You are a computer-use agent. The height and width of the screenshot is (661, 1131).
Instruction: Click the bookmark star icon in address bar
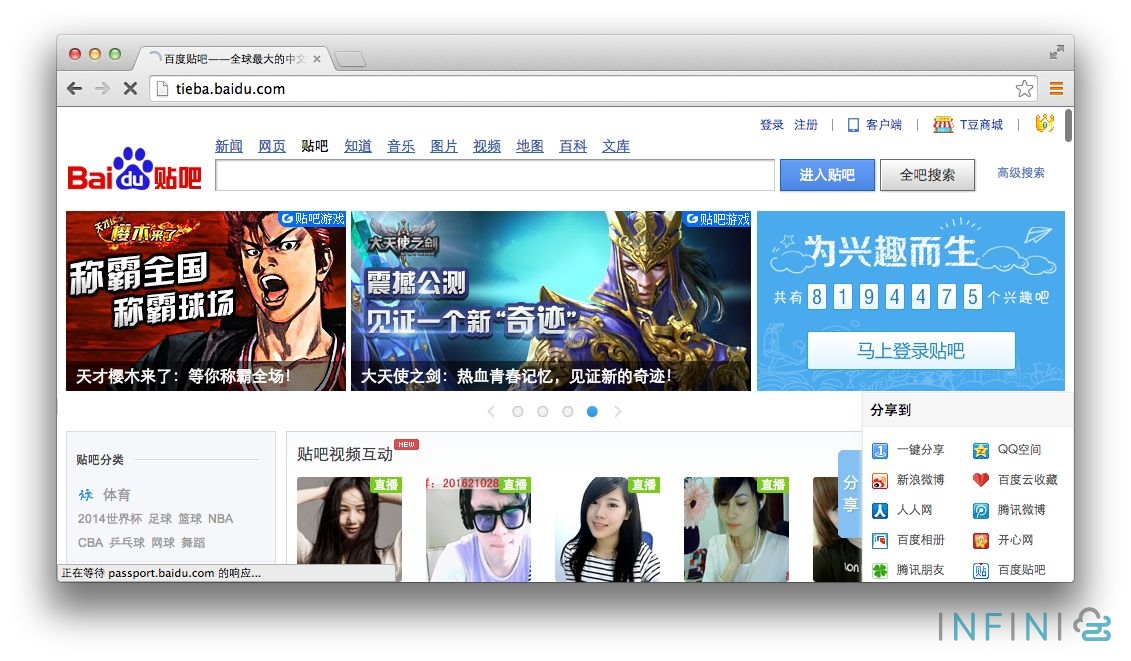click(1024, 89)
